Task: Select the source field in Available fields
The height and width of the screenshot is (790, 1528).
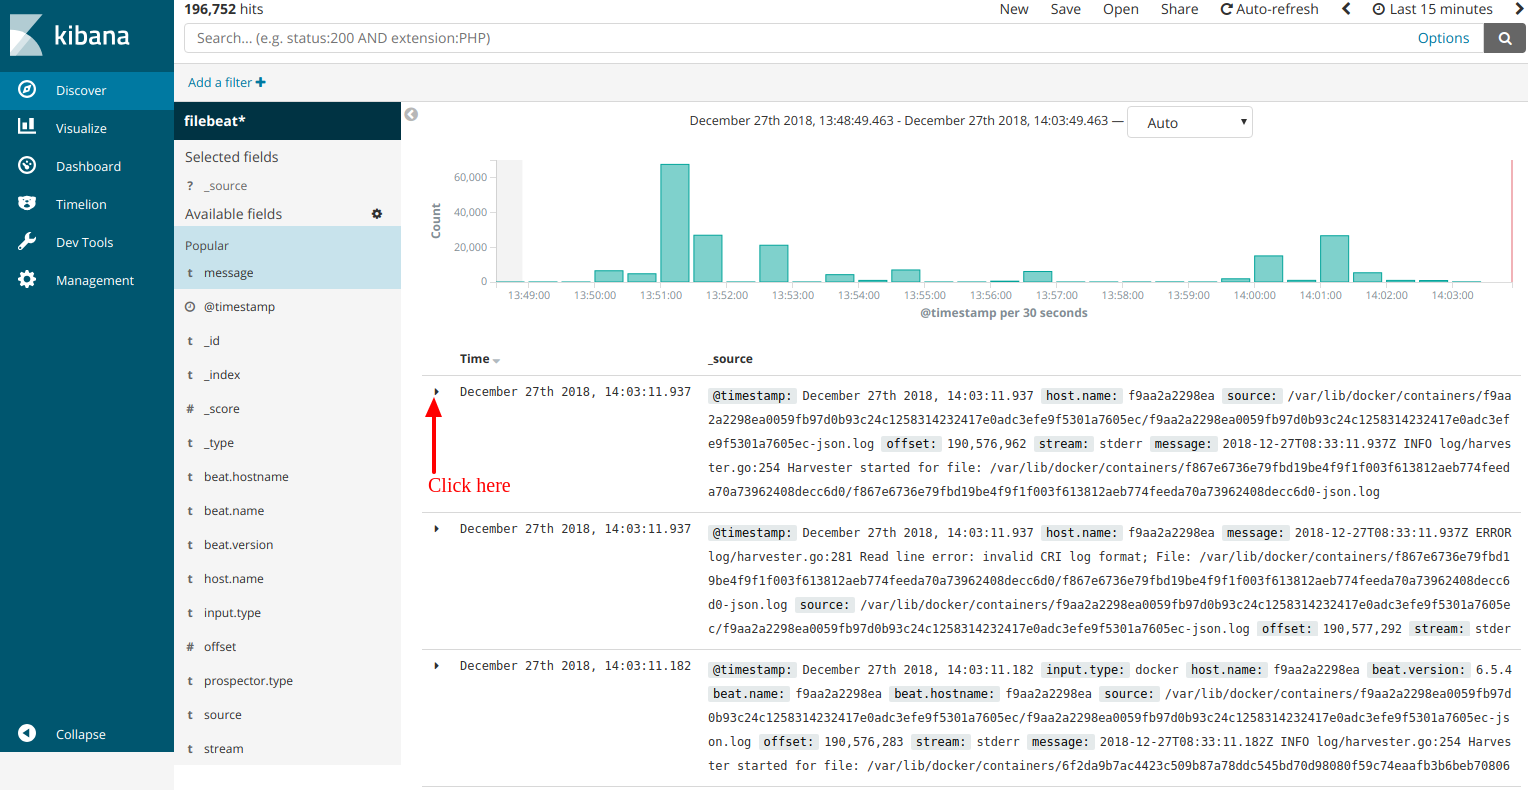Action: (222, 715)
